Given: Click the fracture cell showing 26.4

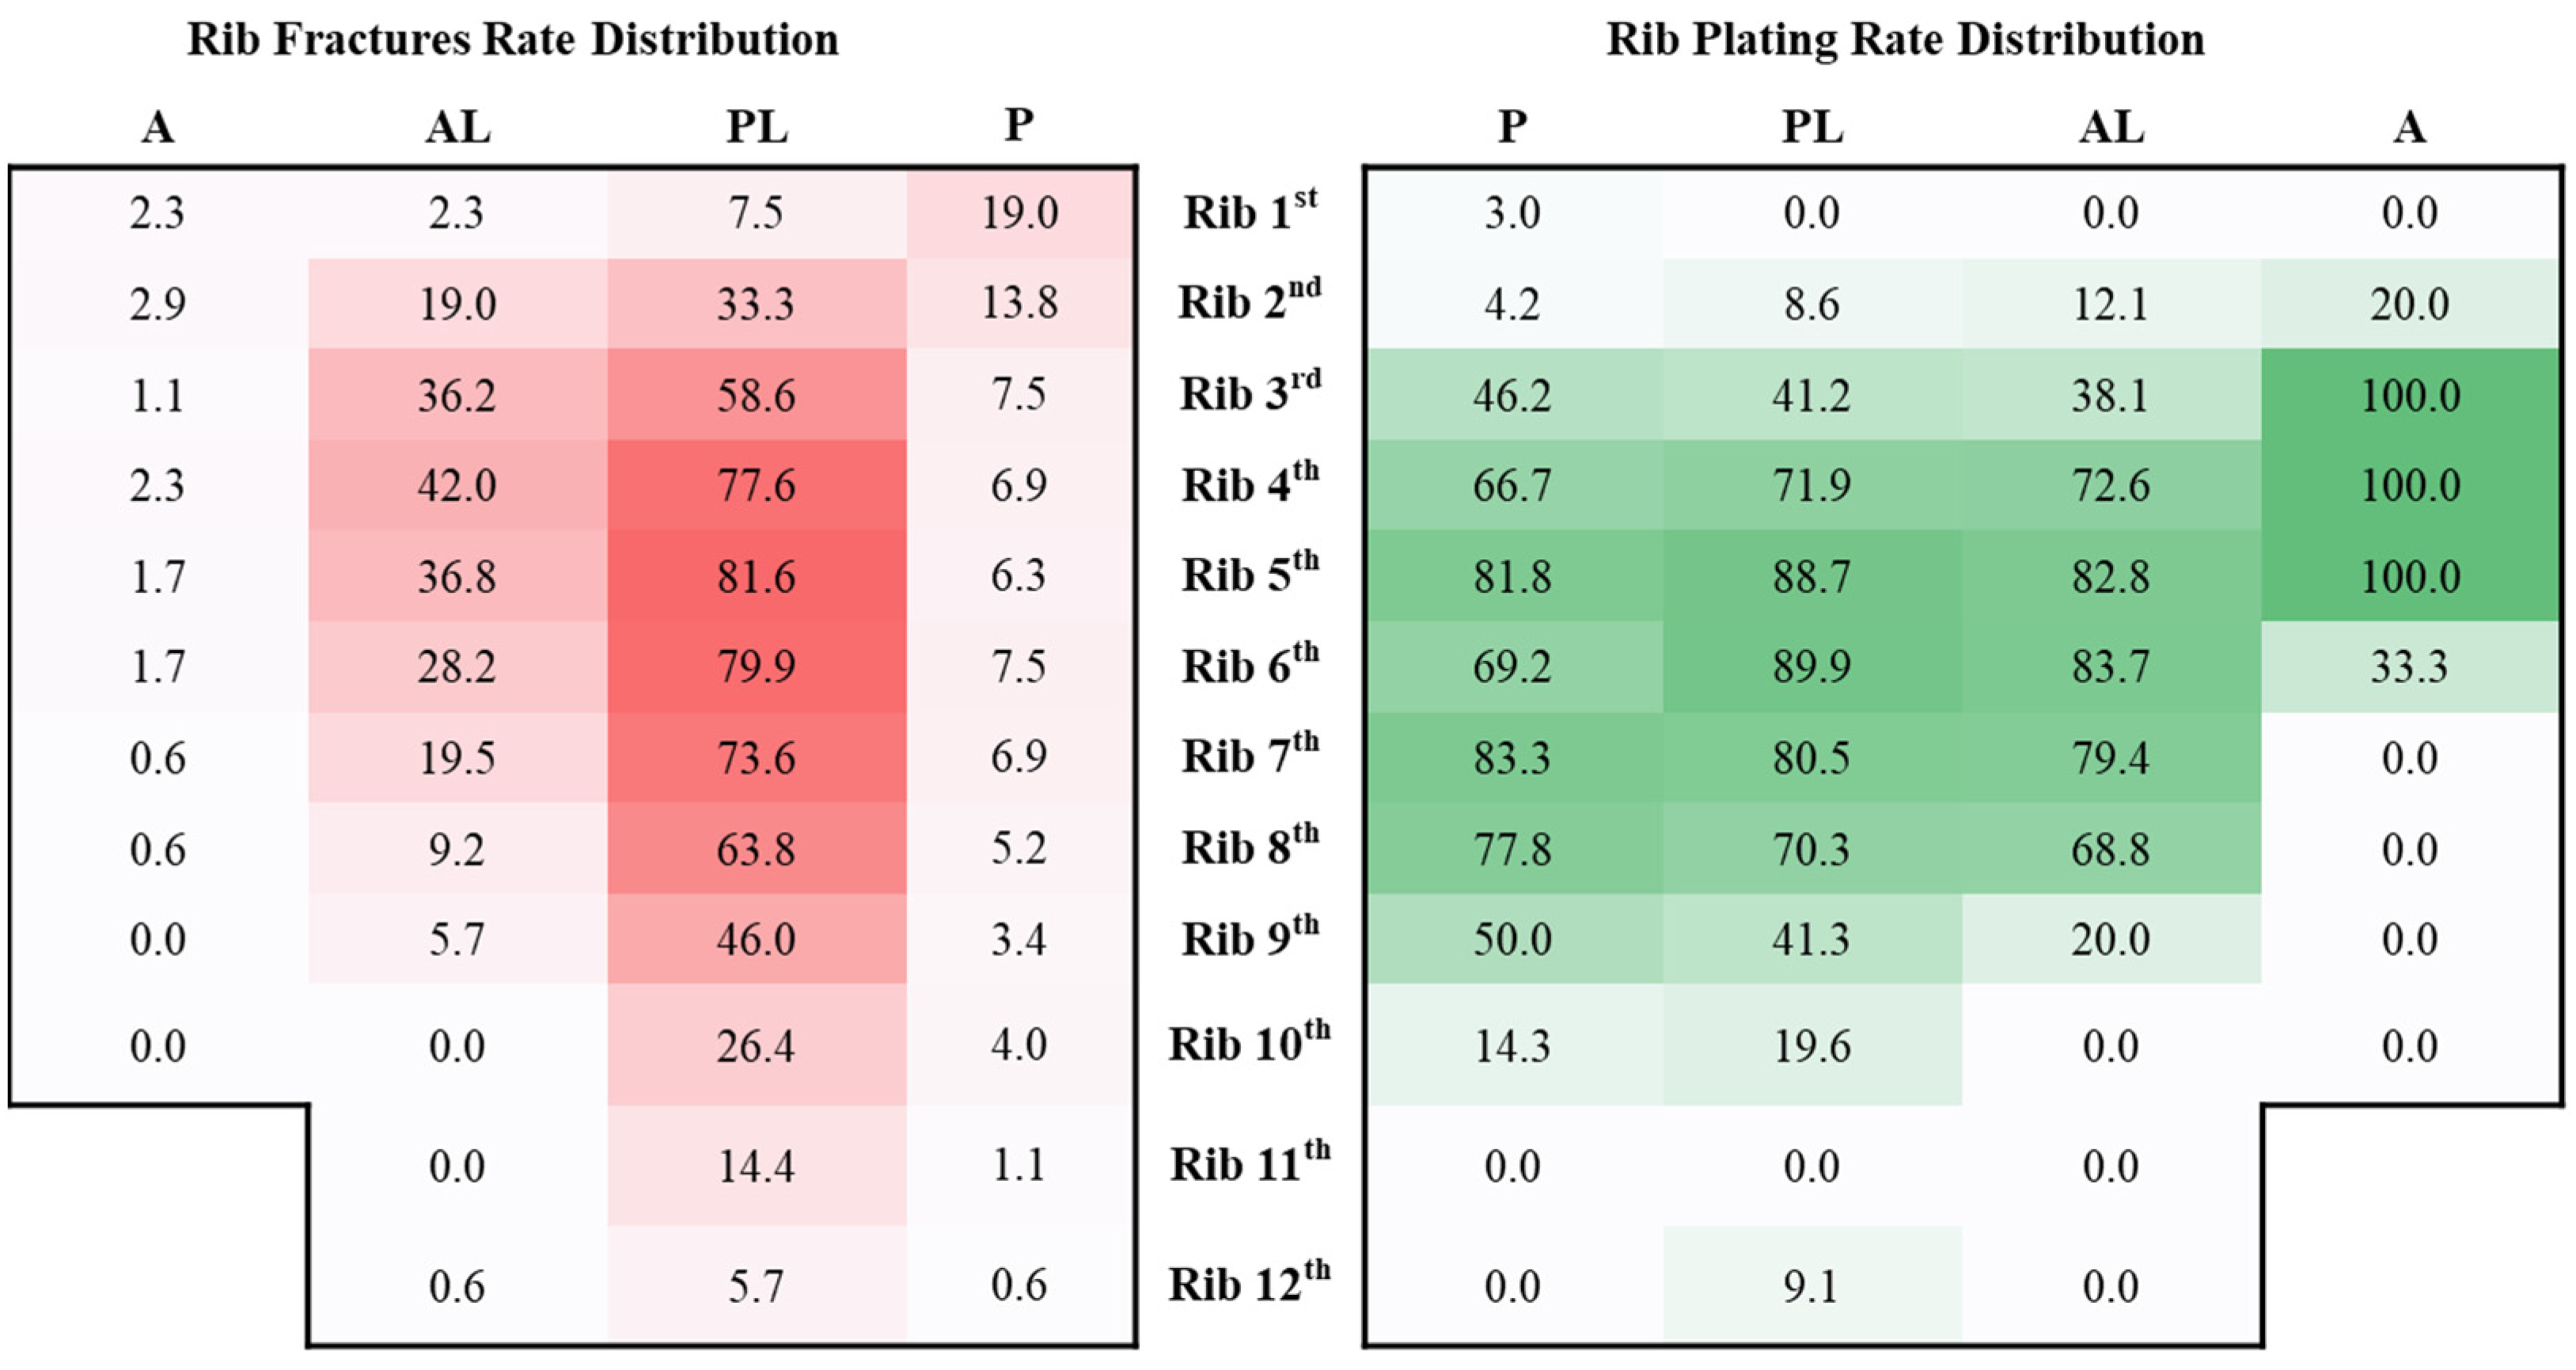Looking at the screenshot, I should pyautogui.click(x=756, y=1045).
